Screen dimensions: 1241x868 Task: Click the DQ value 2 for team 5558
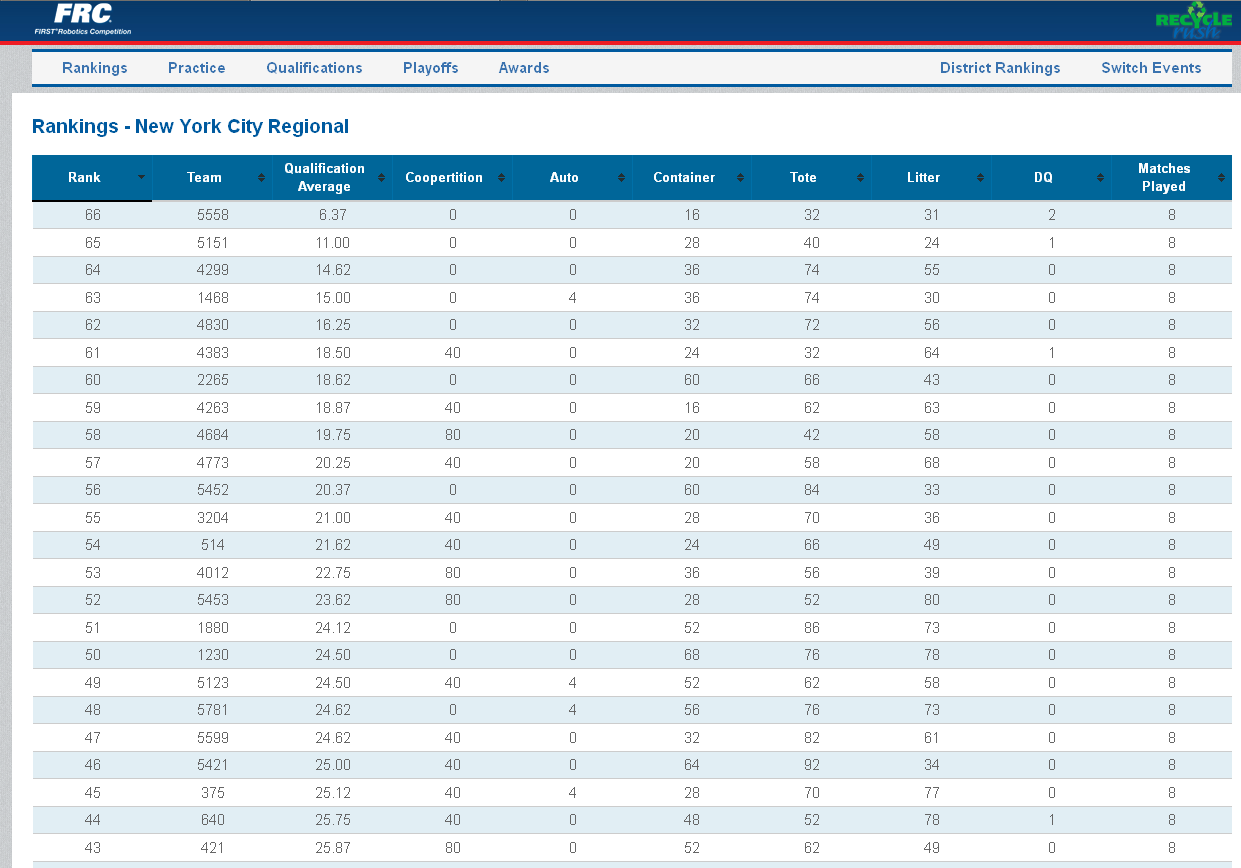[x=1052, y=215]
